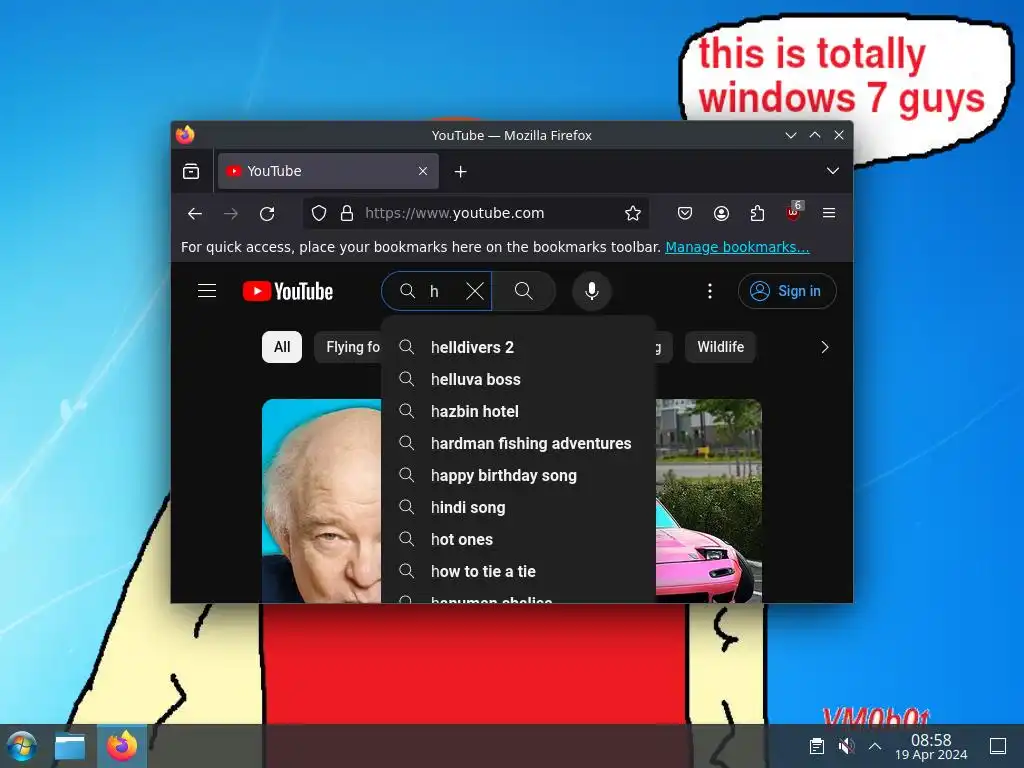Choose suggestion hindi song
Image resolution: width=1024 pixels, height=768 pixels.
pos(518,507)
